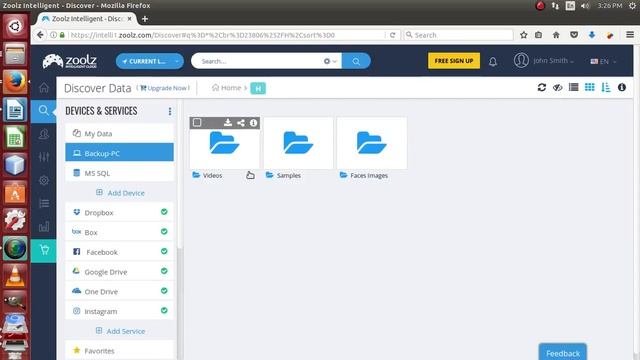Open Firefox hamburger menu
Screen dimensions: 640x360
click(630, 35)
